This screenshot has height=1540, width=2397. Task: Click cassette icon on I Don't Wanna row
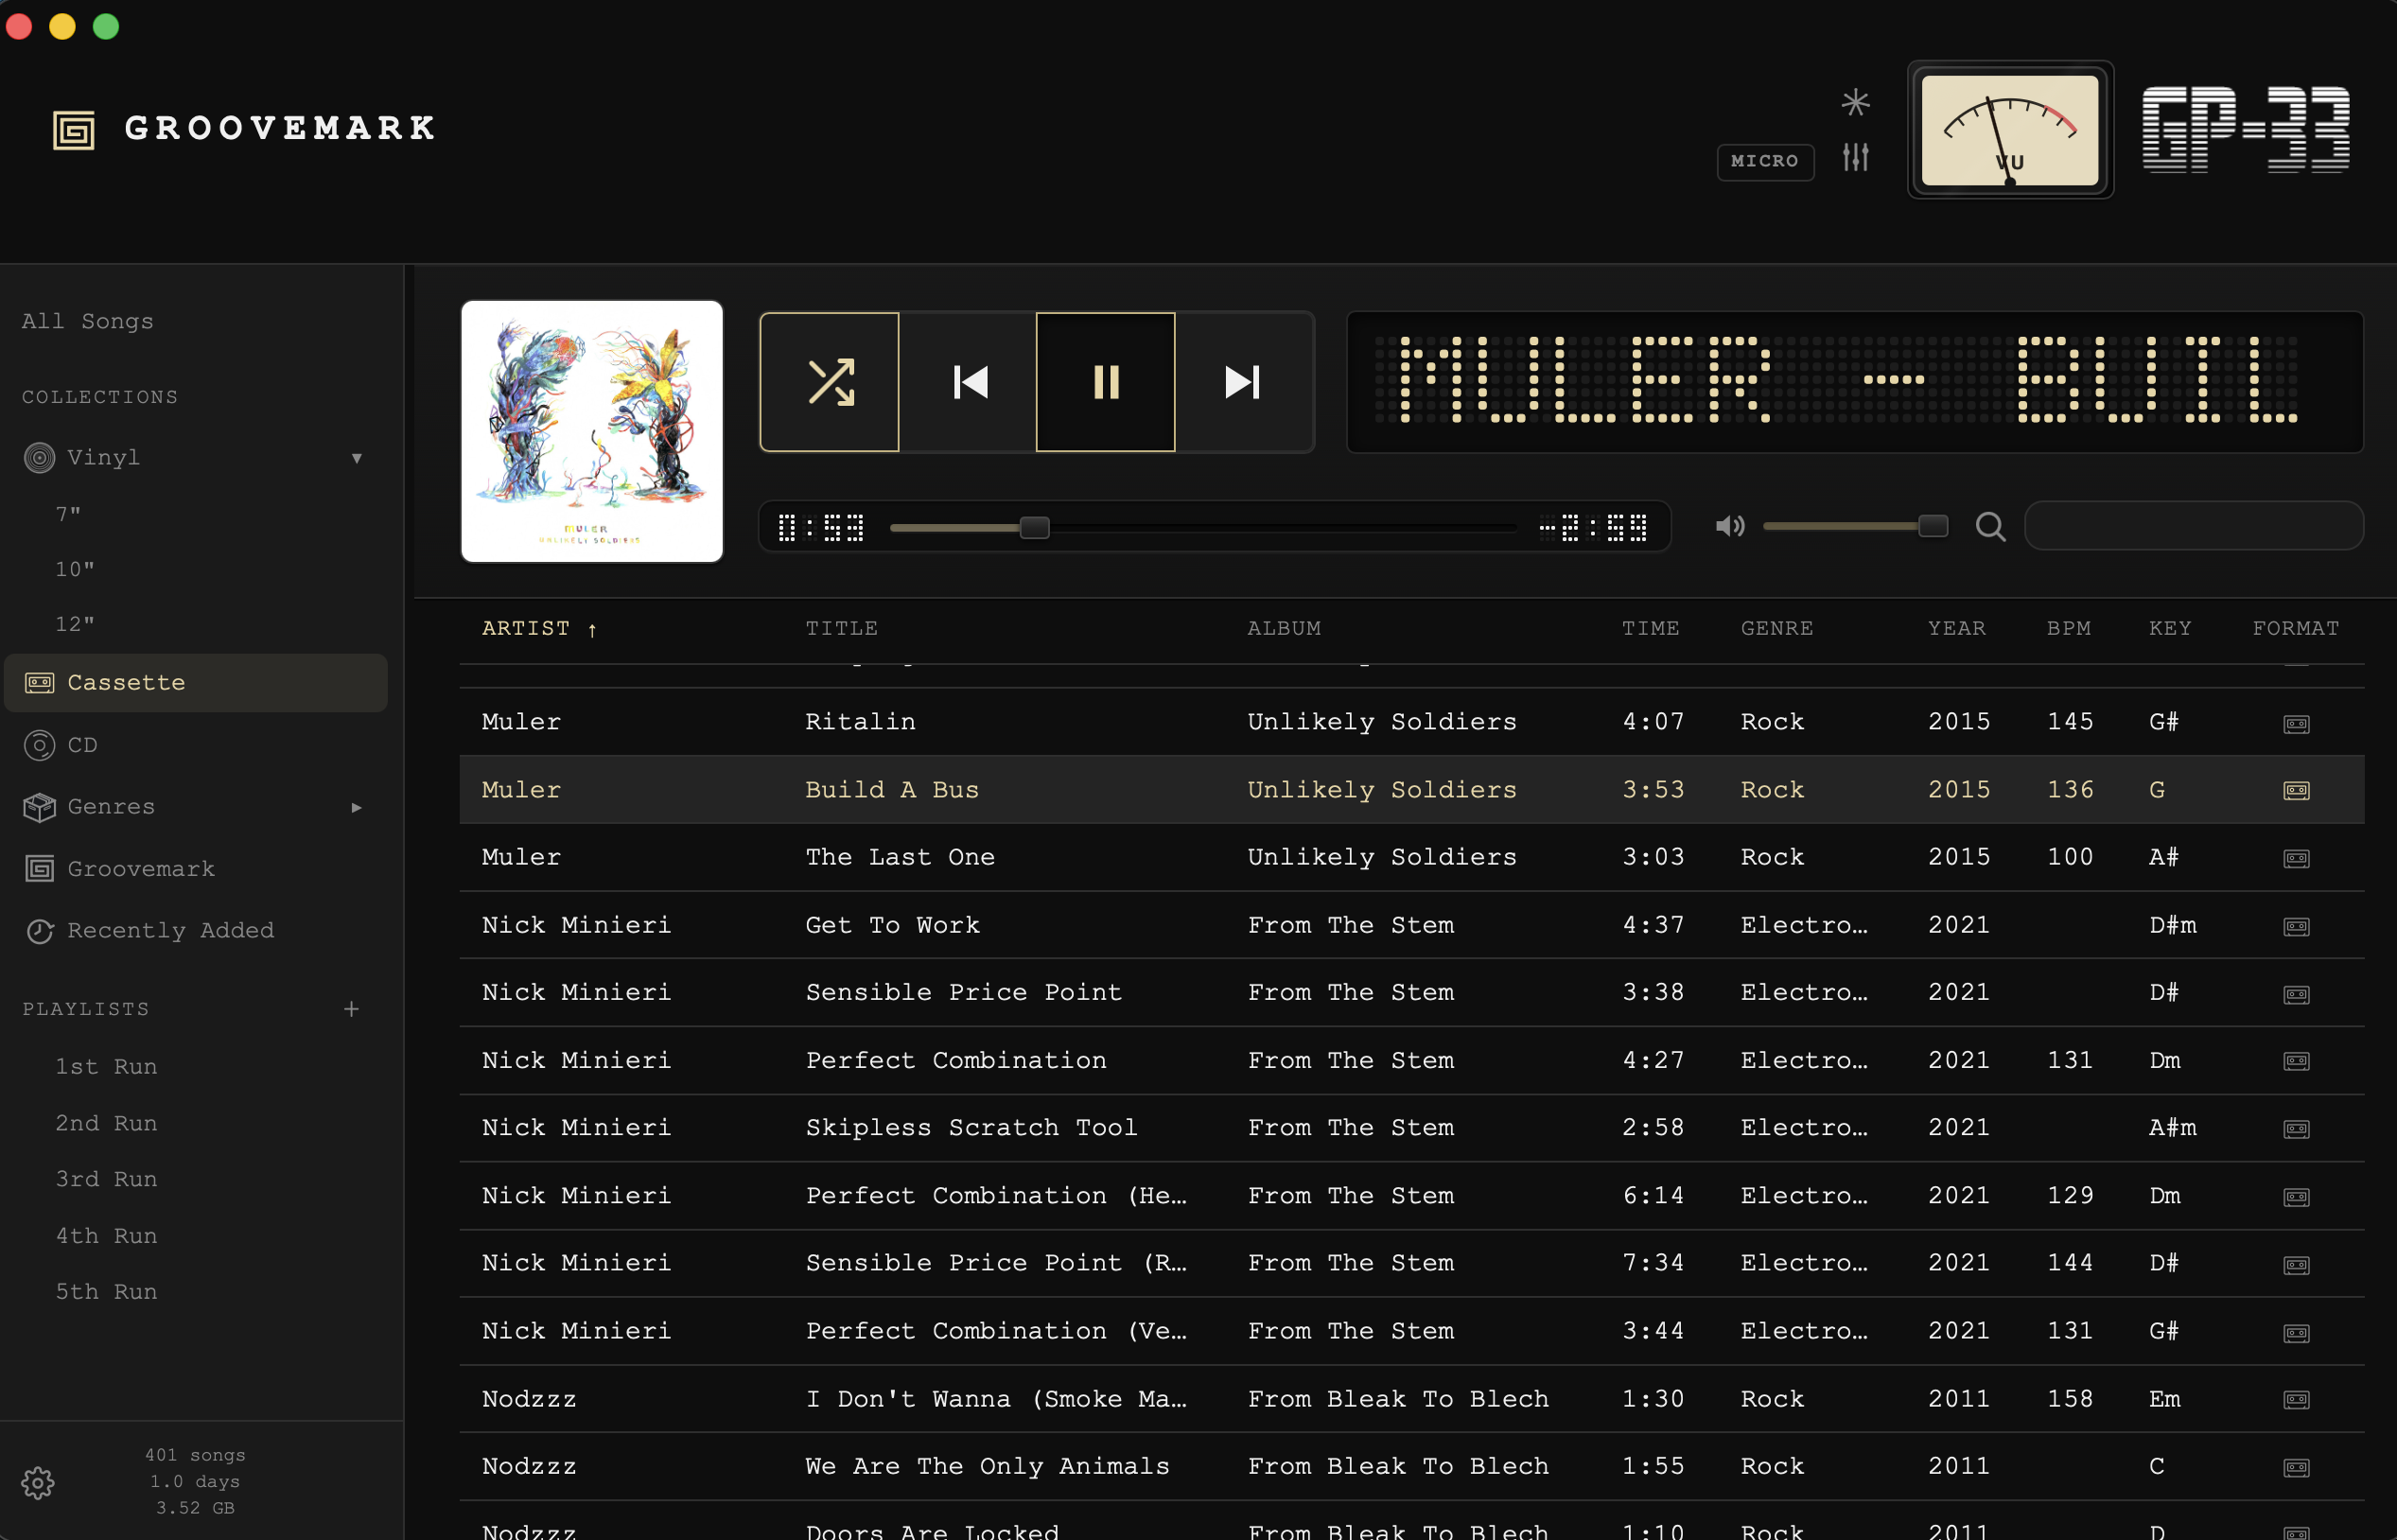click(x=2296, y=1400)
